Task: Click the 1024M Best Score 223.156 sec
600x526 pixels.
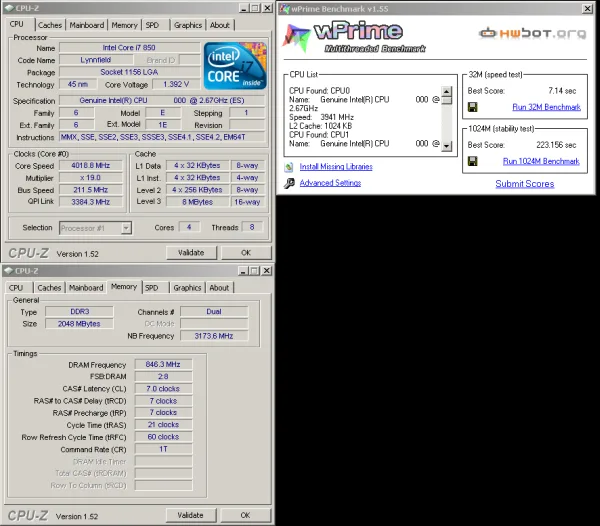Action: pos(556,145)
